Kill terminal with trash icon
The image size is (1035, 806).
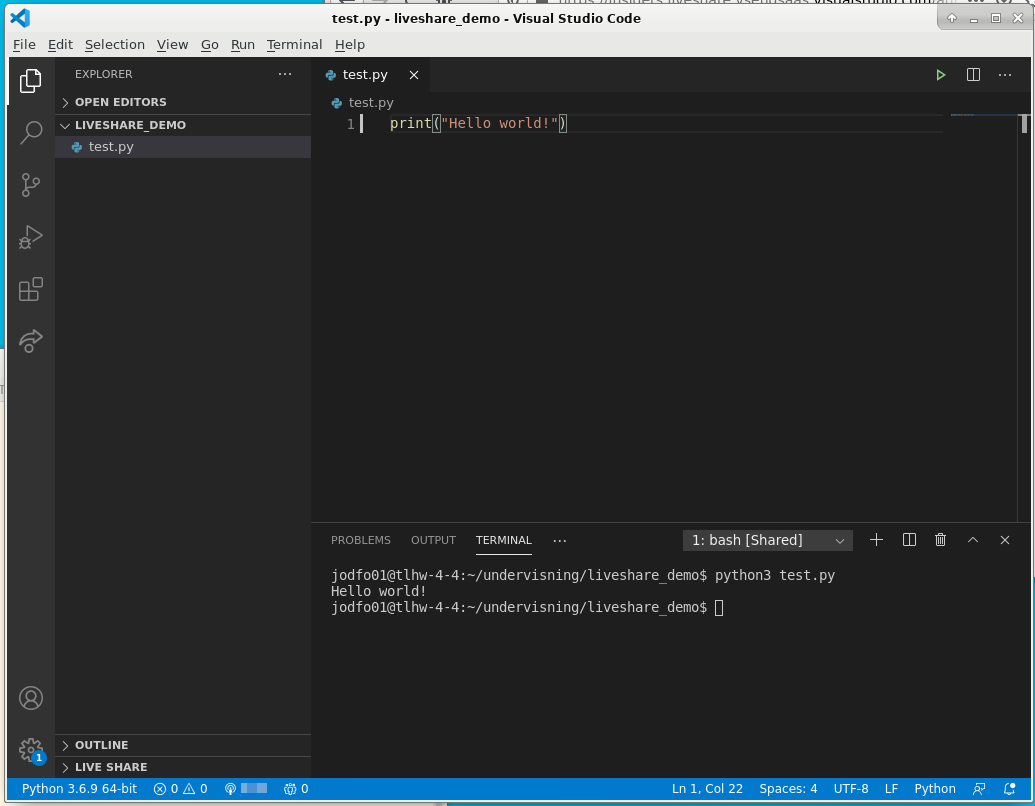pos(941,540)
